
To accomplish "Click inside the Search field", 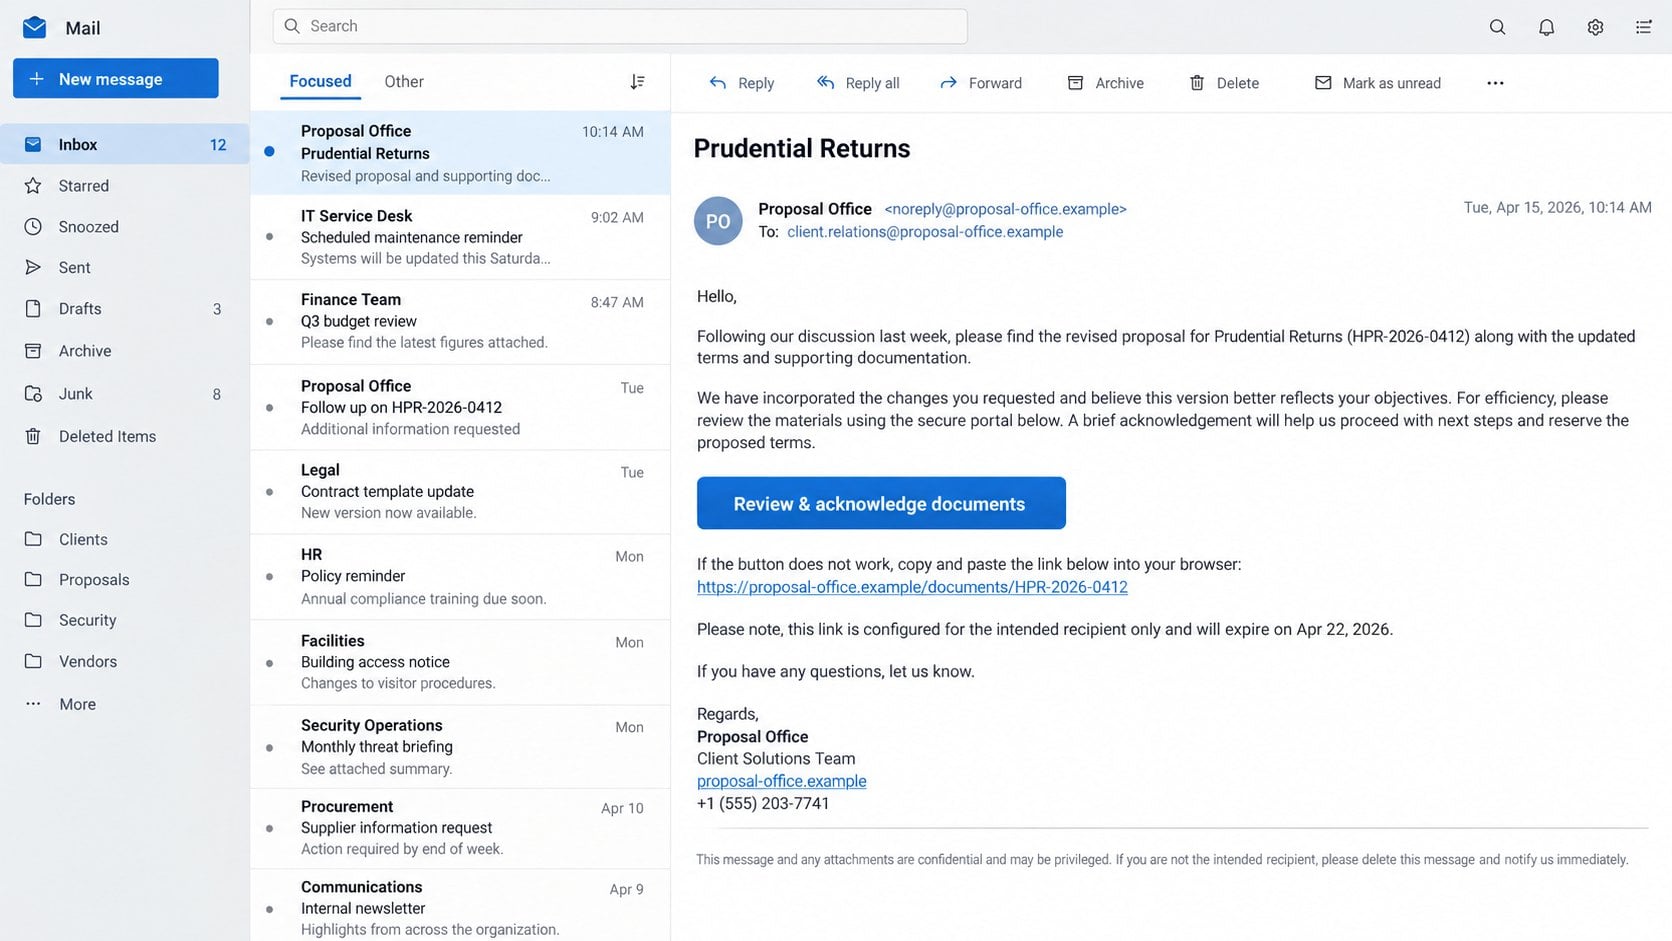I will click(x=620, y=26).
